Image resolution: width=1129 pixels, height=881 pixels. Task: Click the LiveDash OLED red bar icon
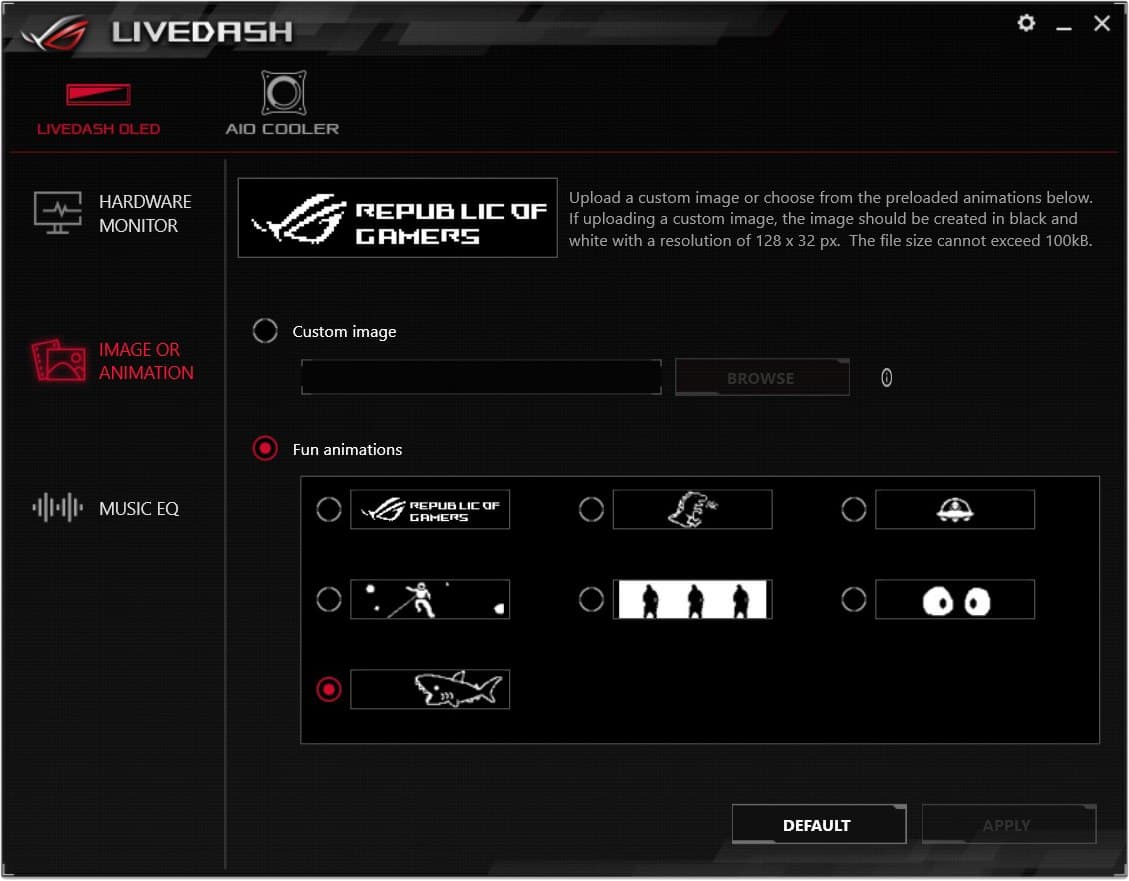tap(98, 94)
